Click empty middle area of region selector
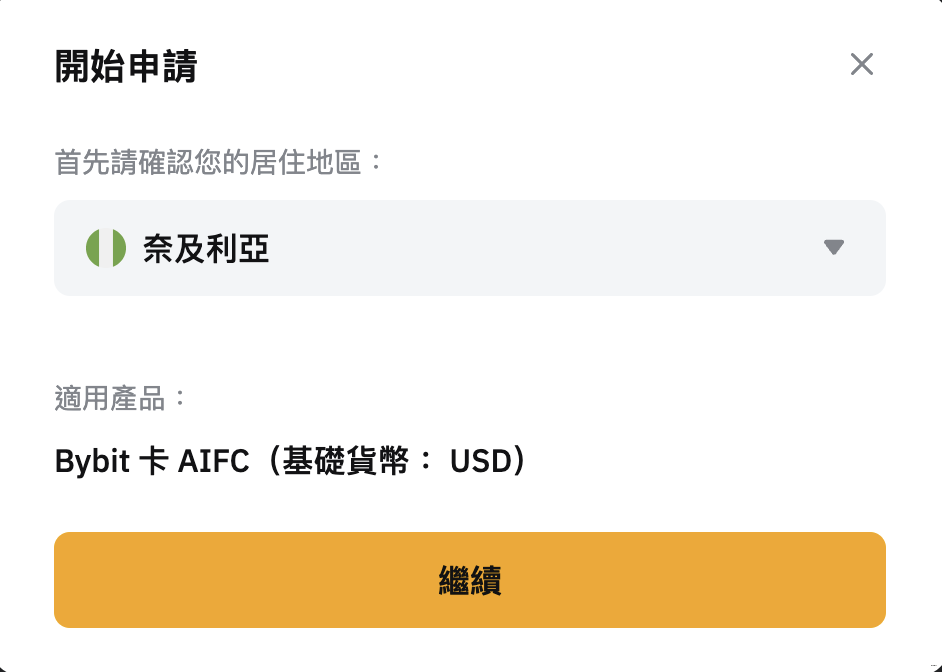 tap(540, 248)
